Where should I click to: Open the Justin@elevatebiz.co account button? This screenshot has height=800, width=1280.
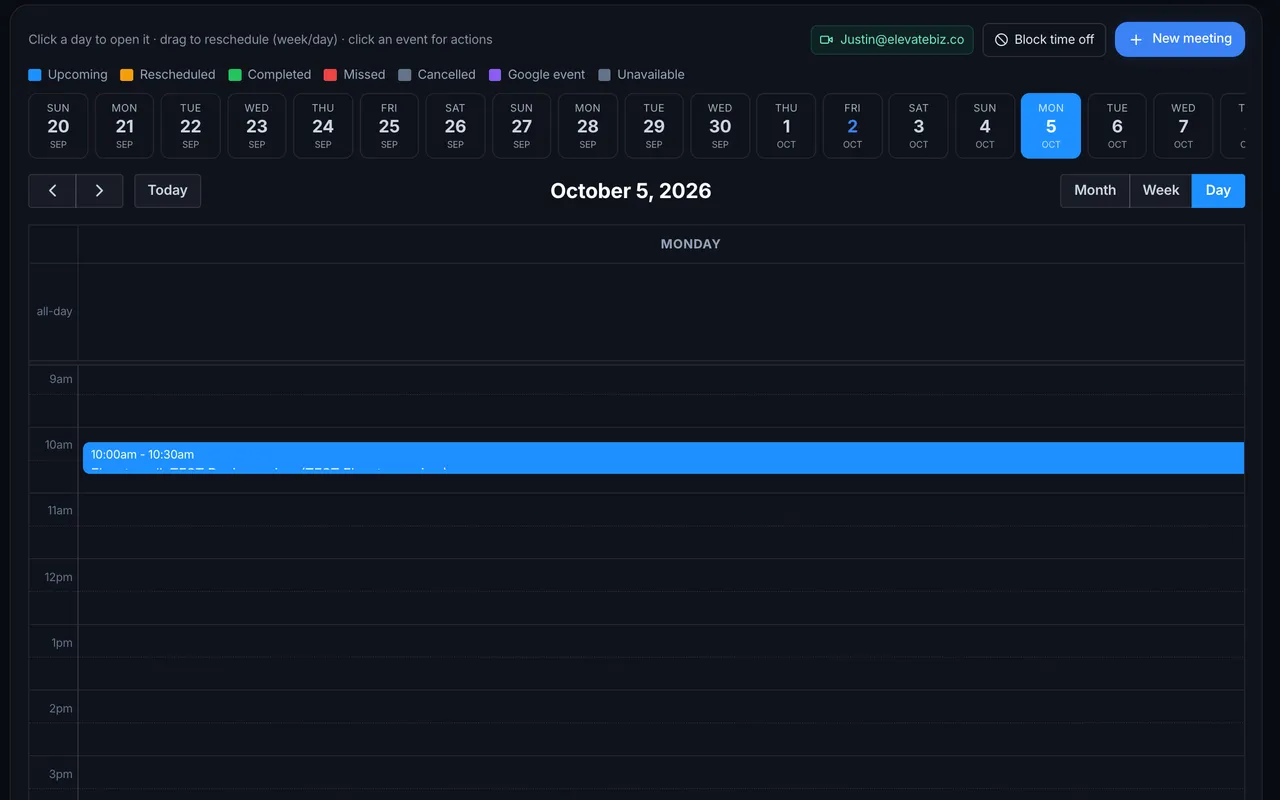coord(892,40)
